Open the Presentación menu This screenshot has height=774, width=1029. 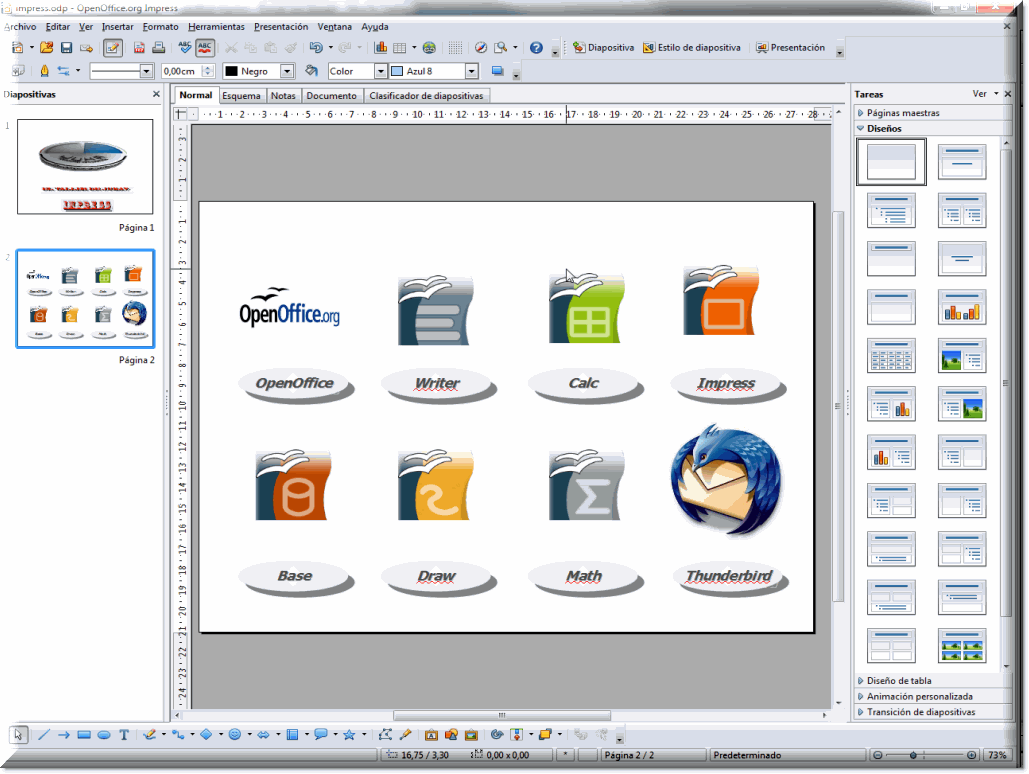281,27
